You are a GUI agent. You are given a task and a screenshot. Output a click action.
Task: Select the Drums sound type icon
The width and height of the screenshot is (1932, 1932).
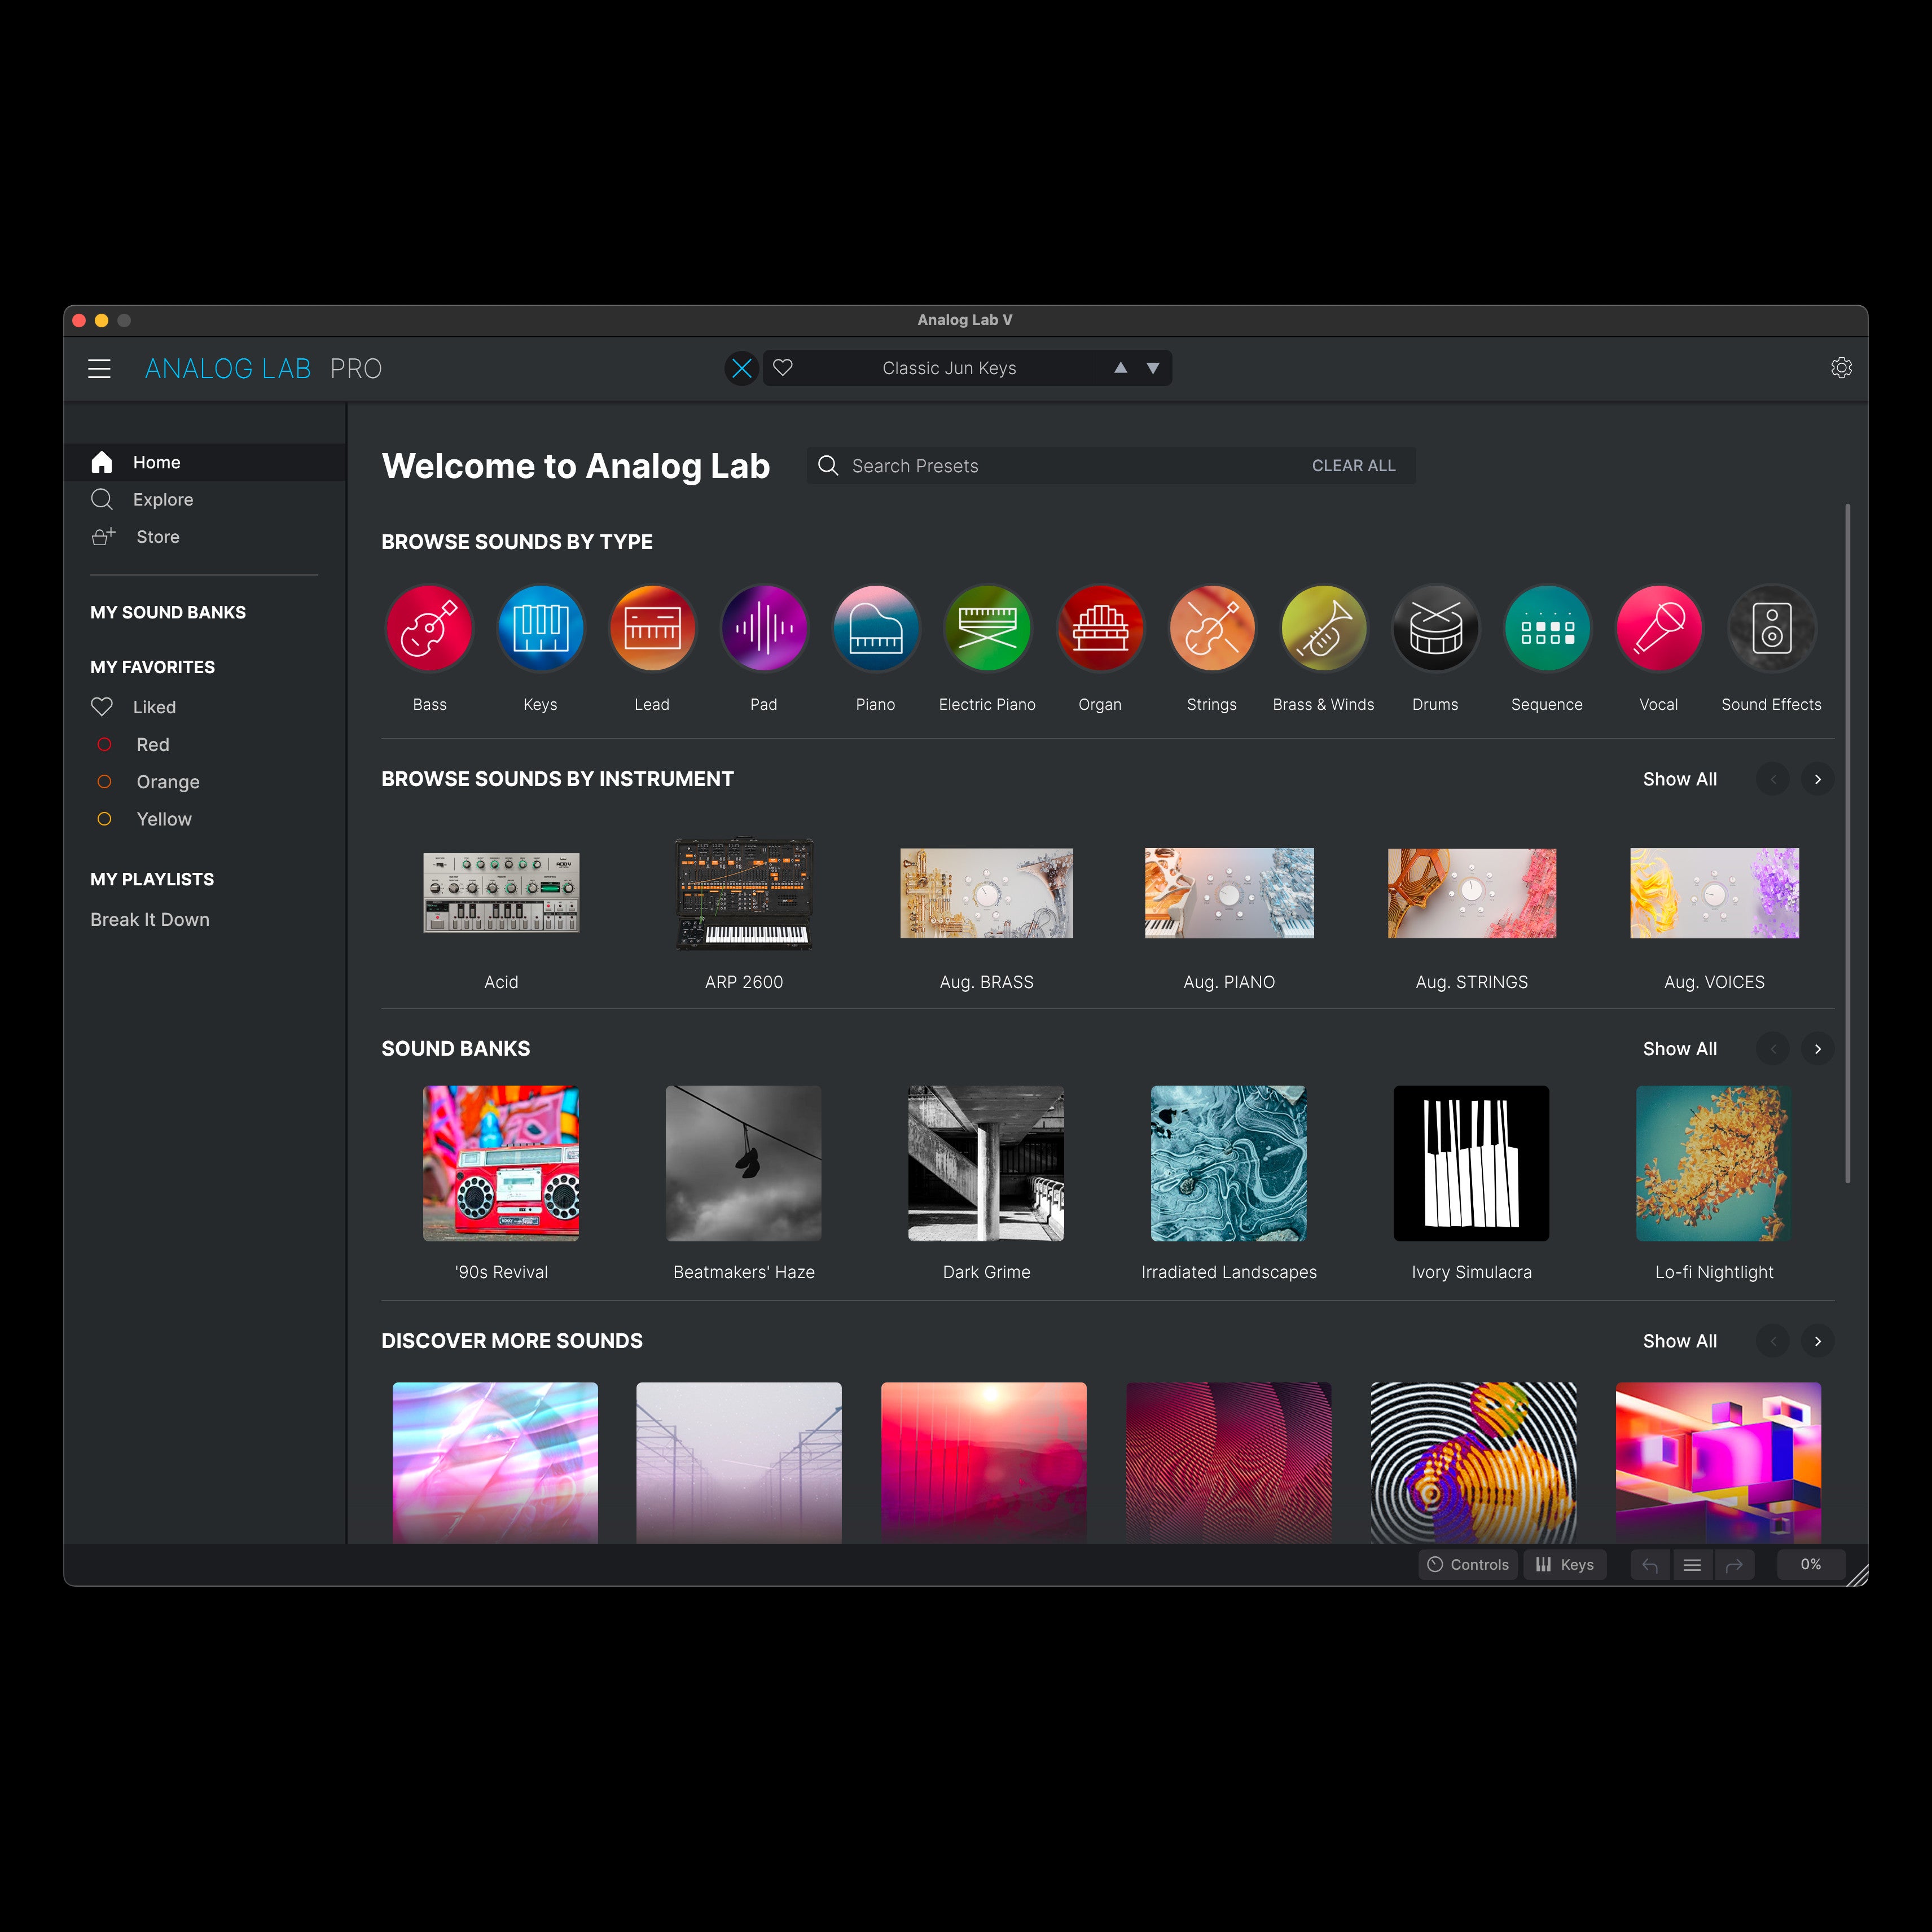coord(1436,628)
